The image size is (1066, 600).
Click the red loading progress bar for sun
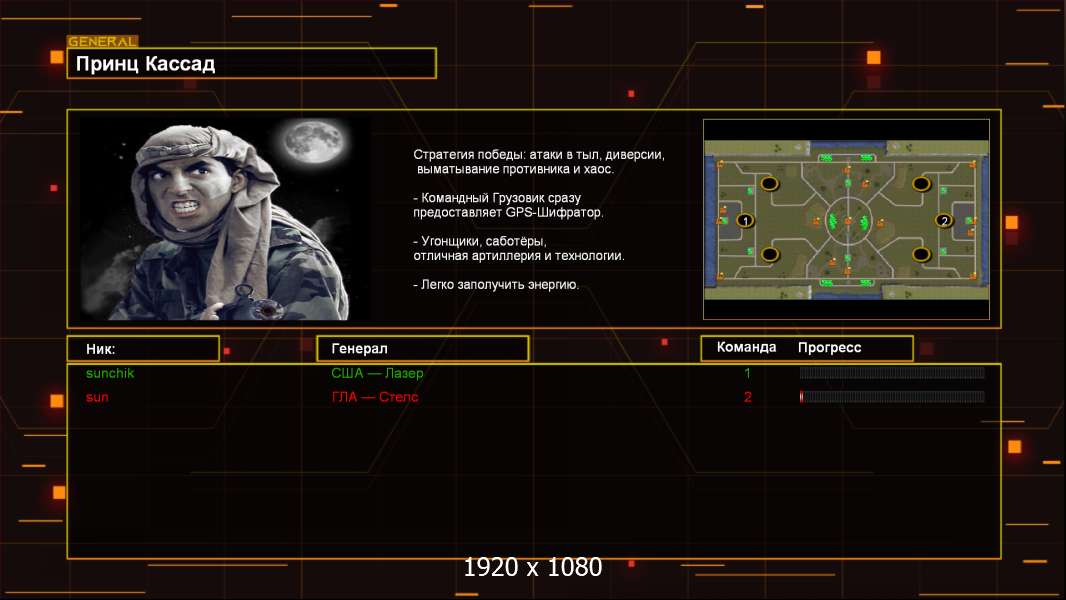[892, 397]
